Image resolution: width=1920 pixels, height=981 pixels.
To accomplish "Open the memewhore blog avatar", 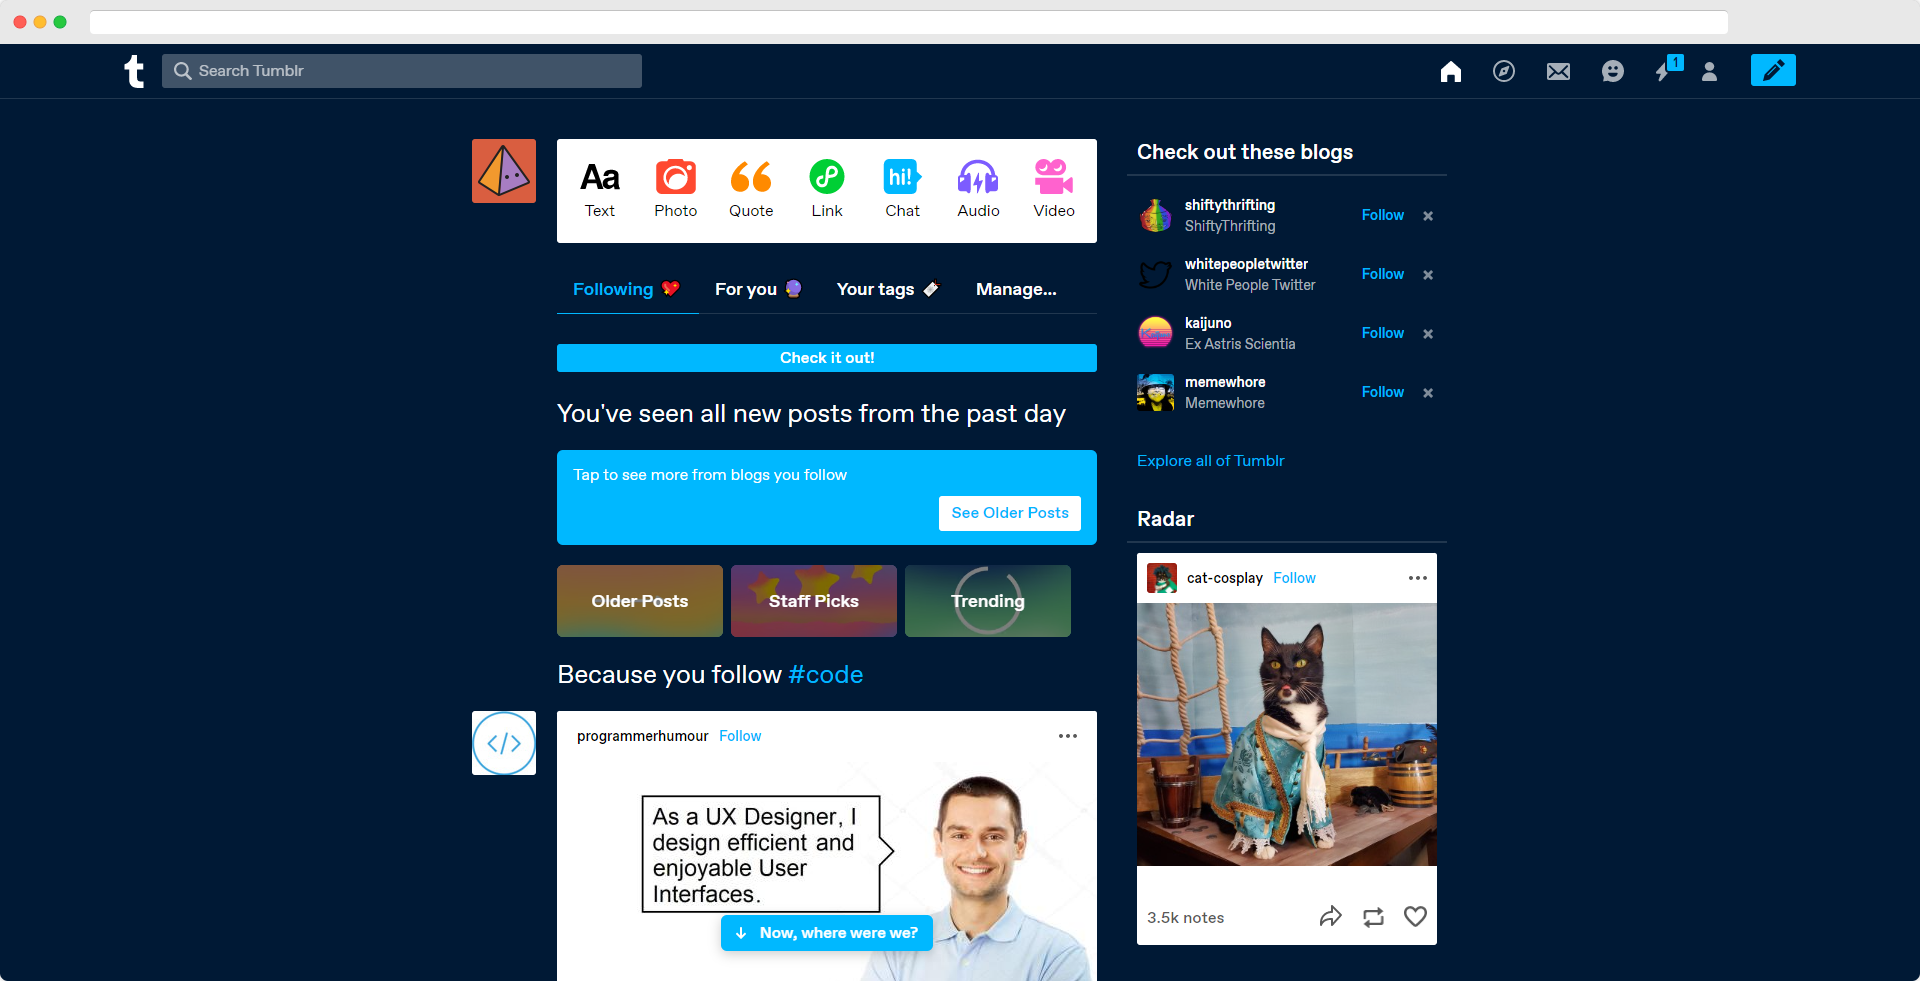I will [1155, 392].
